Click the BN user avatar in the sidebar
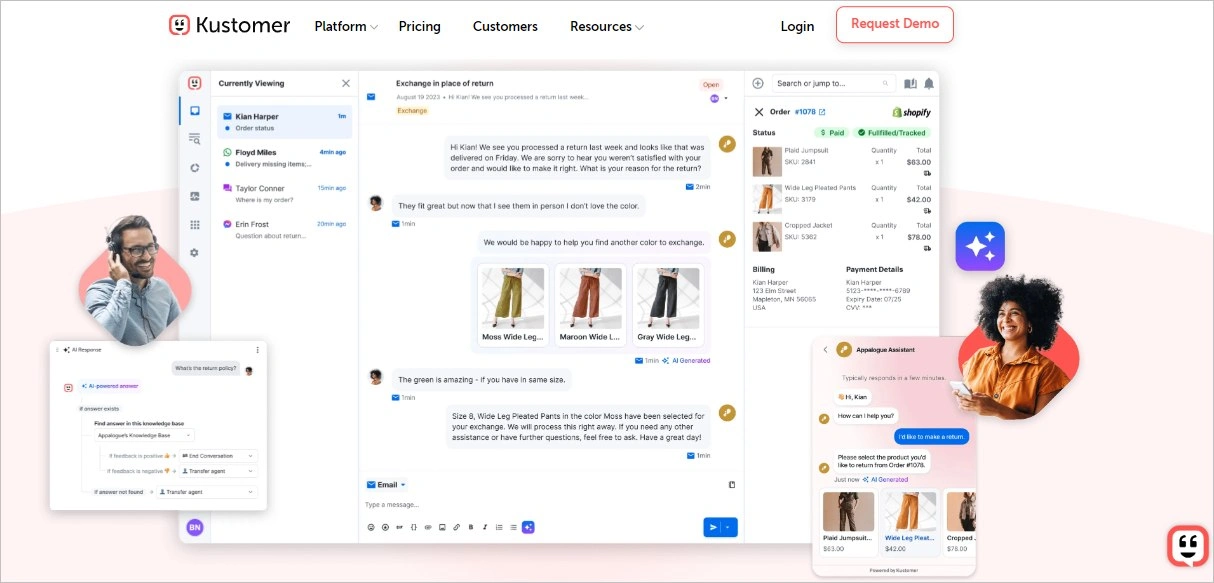The image size is (1214, 583). (195, 526)
